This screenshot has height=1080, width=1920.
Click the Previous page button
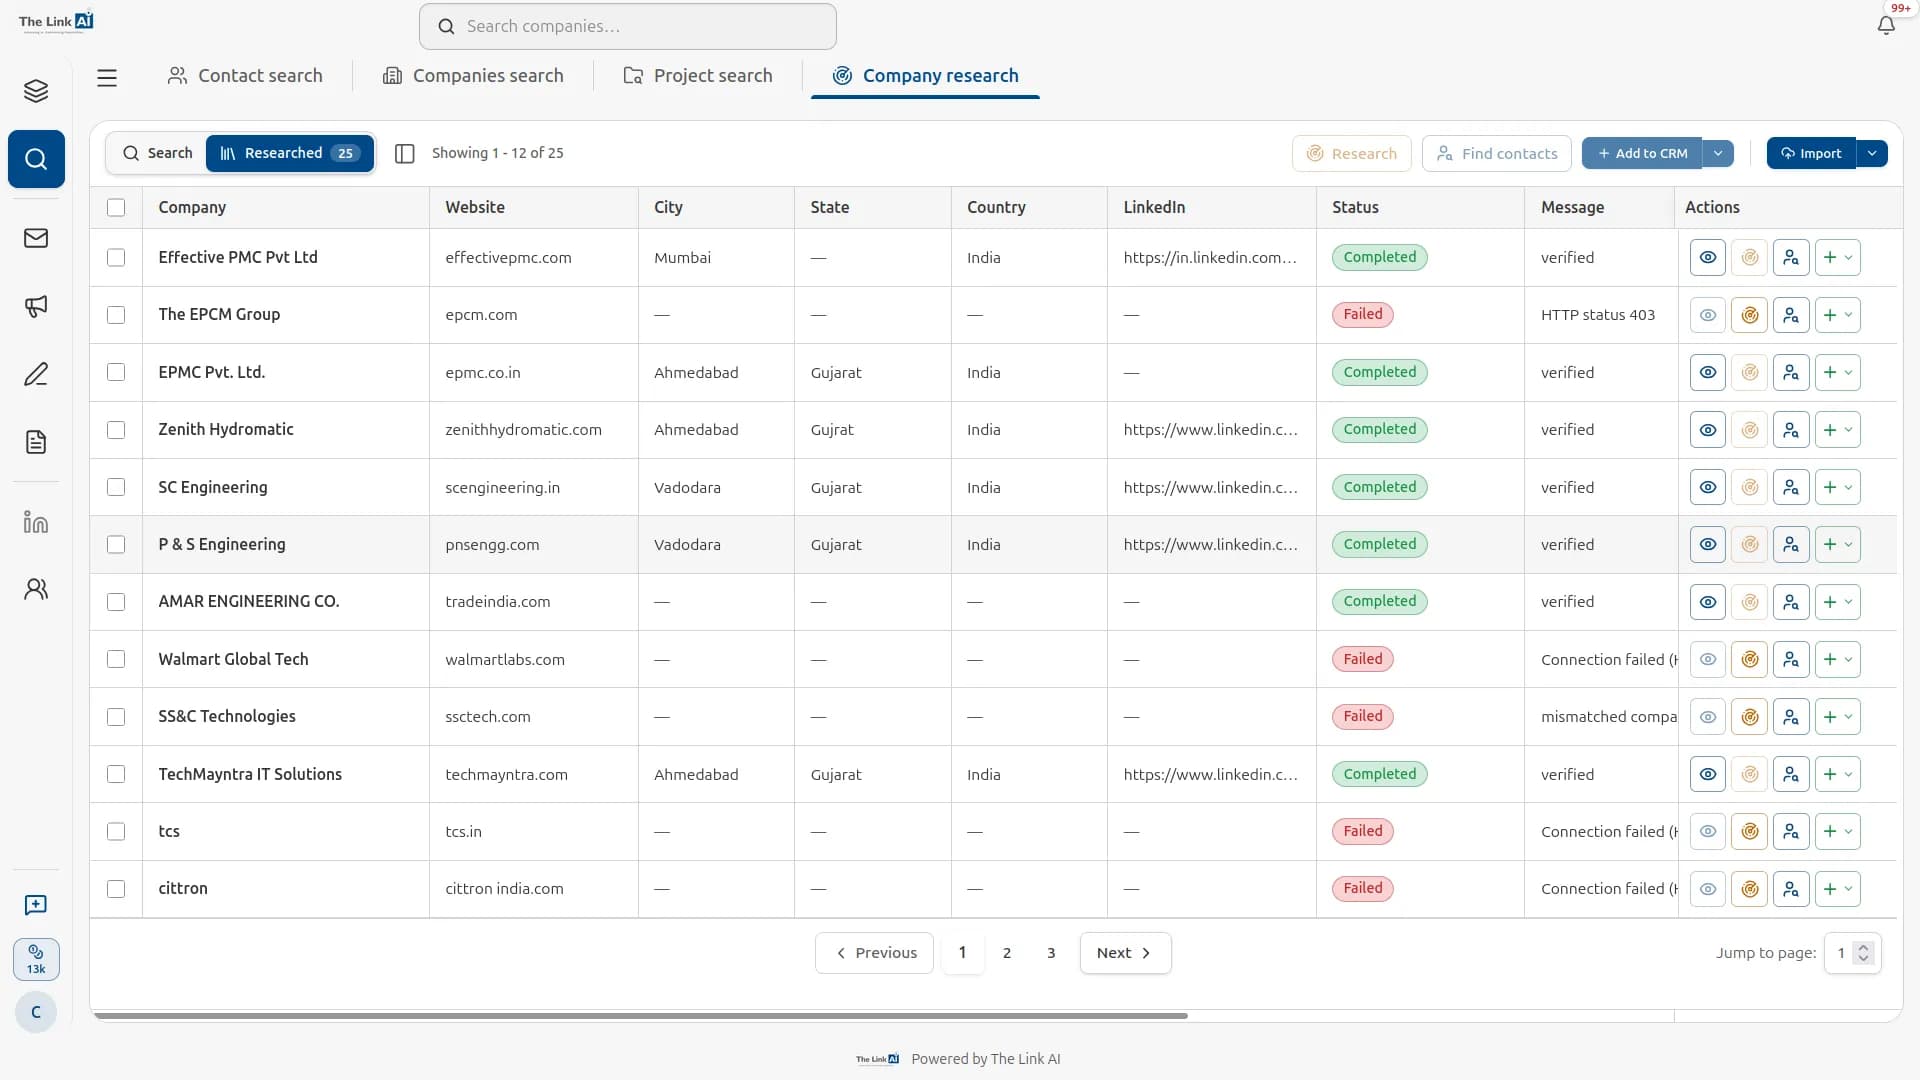tap(874, 953)
